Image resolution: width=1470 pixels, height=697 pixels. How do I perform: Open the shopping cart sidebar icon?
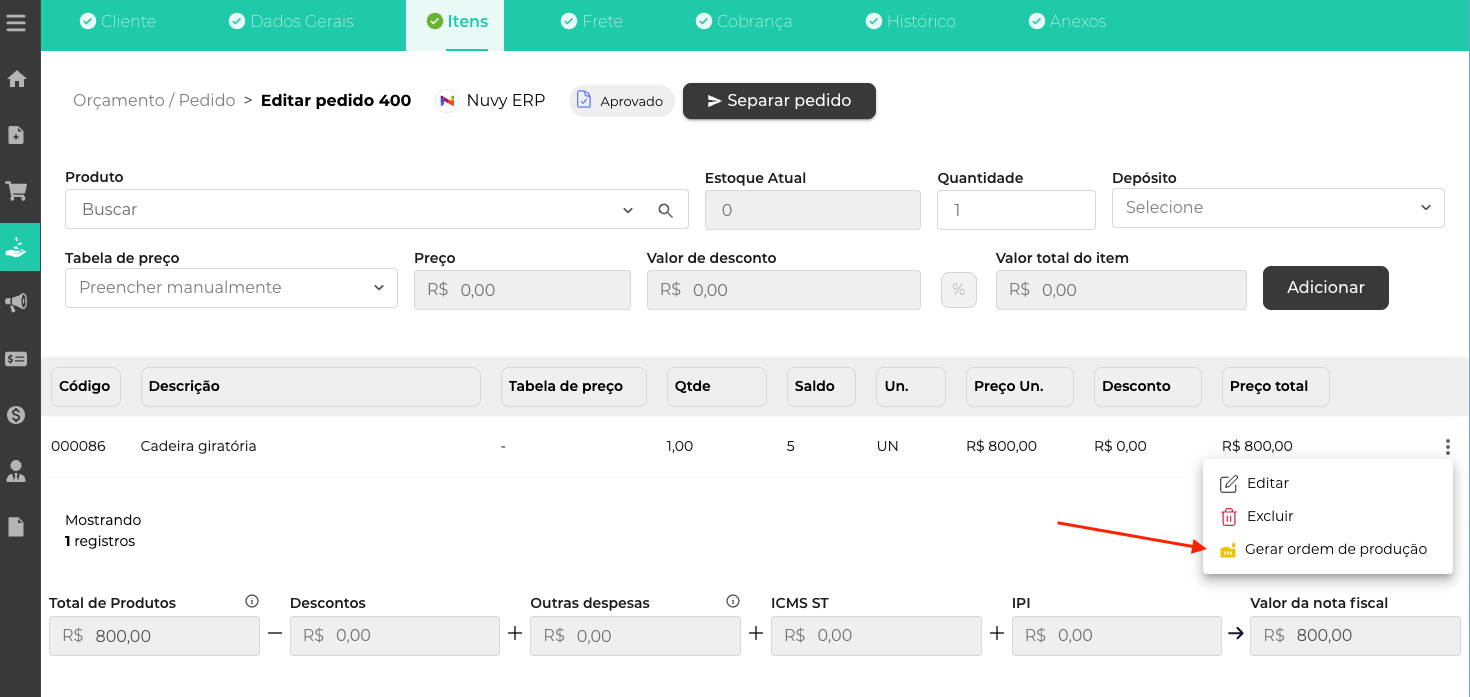coord(17,190)
